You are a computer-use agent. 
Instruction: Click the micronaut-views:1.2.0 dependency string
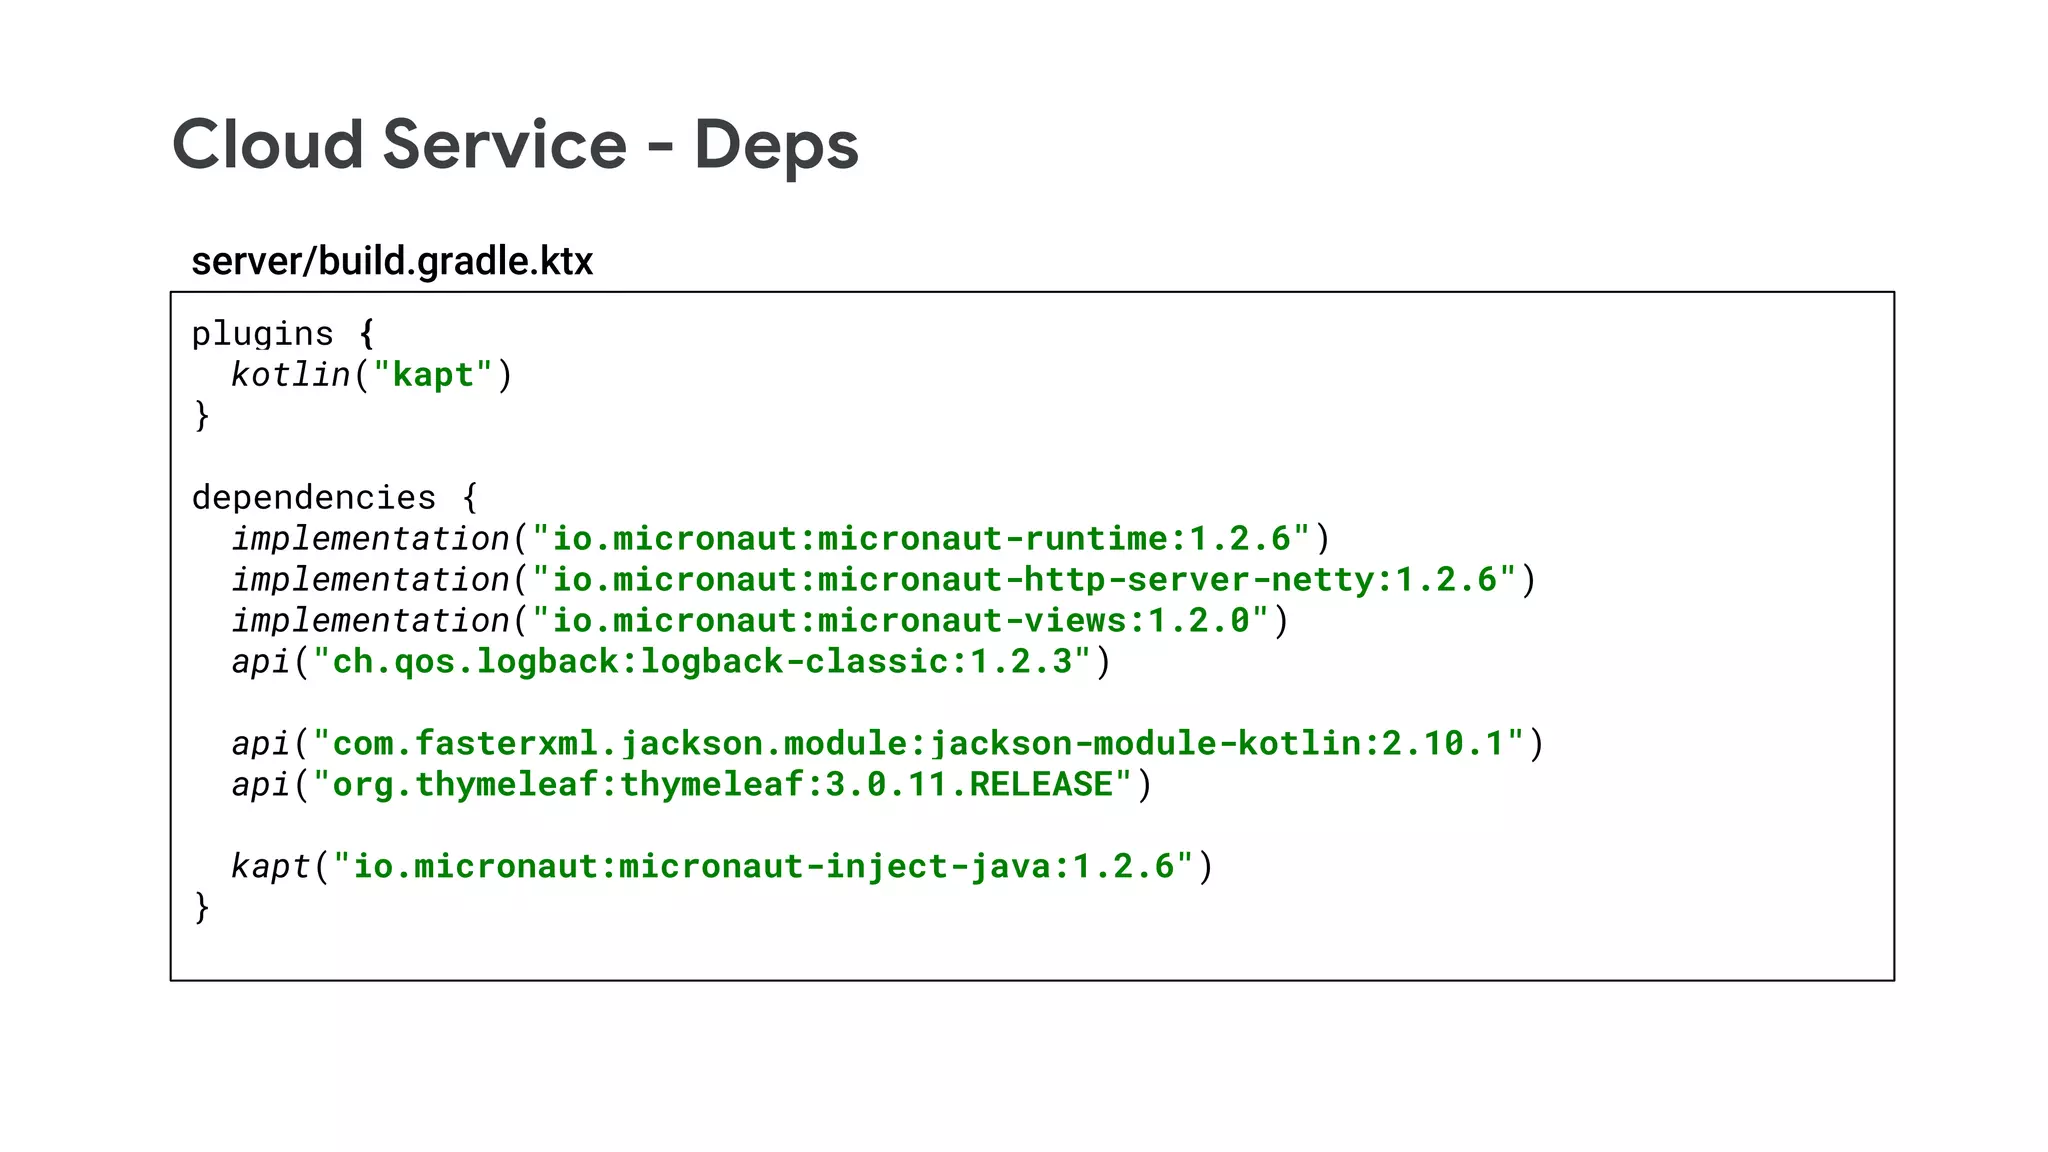tap(900, 620)
